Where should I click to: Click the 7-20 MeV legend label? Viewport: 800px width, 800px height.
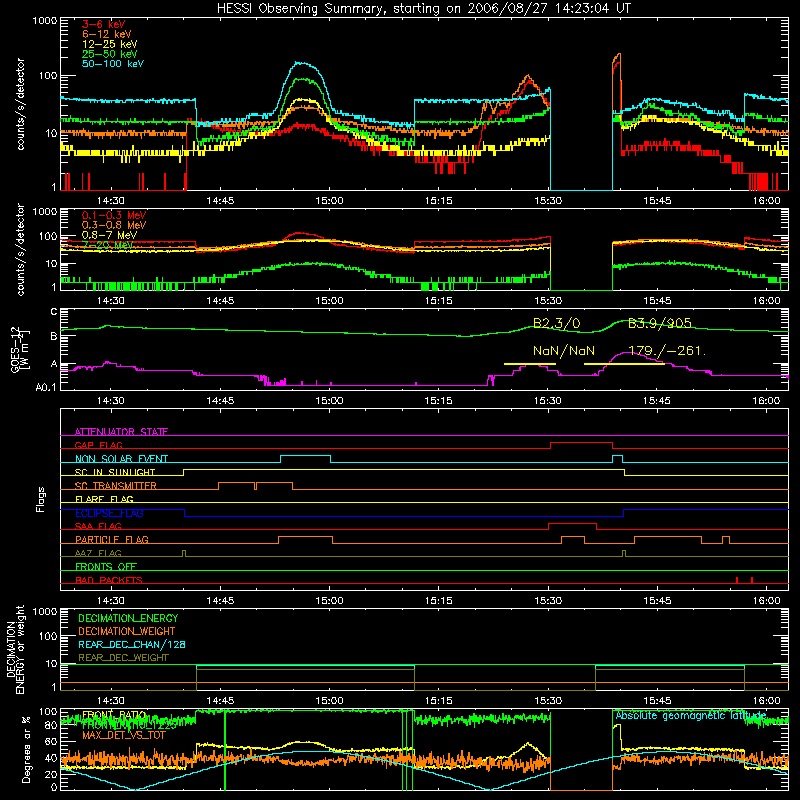pos(107,245)
